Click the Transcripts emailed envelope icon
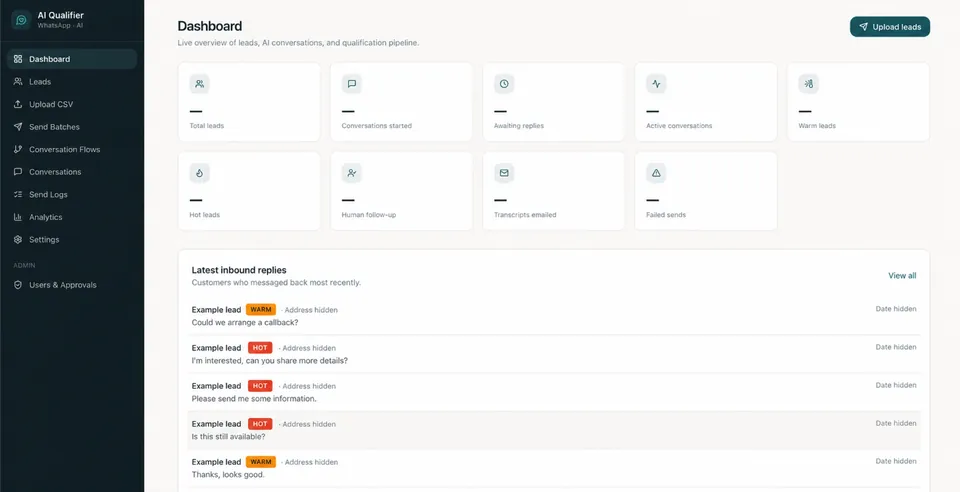The image size is (960, 492). click(x=504, y=173)
